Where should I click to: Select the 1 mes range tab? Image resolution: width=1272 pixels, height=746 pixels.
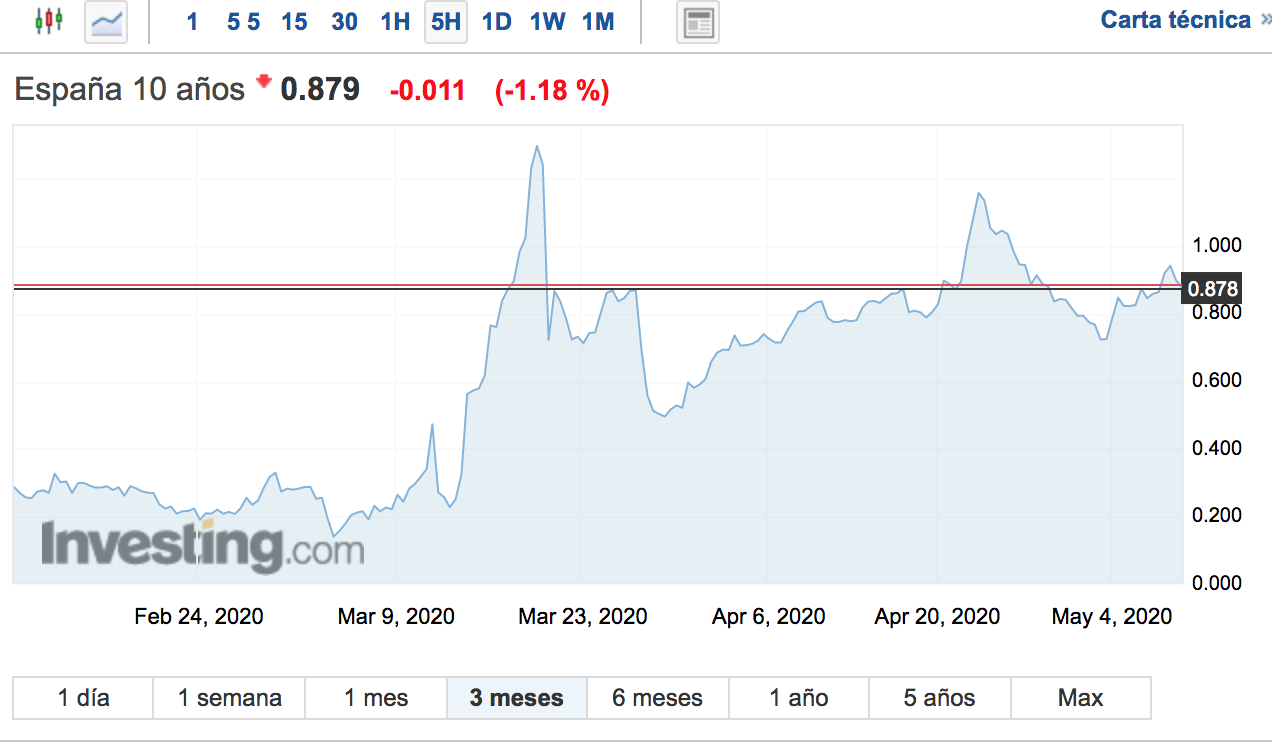pyautogui.click(x=376, y=698)
